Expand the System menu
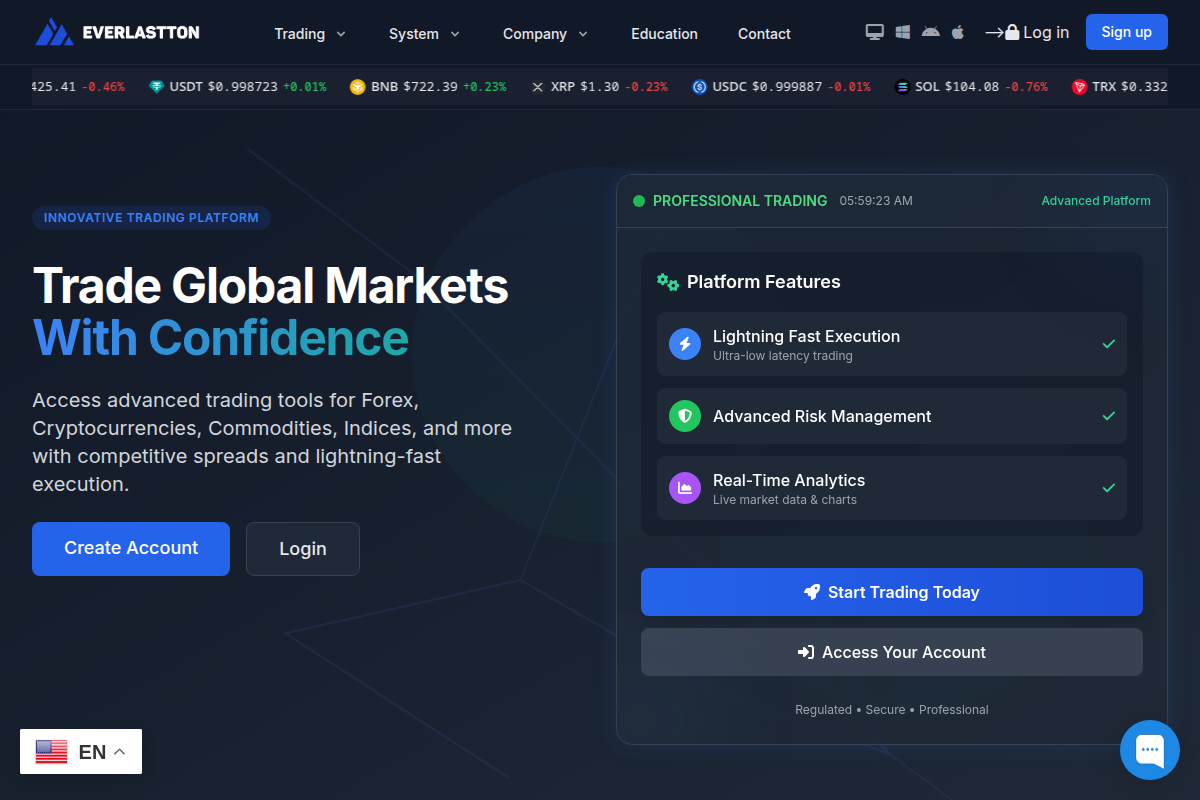Screen dimensions: 1200x800 pos(424,34)
